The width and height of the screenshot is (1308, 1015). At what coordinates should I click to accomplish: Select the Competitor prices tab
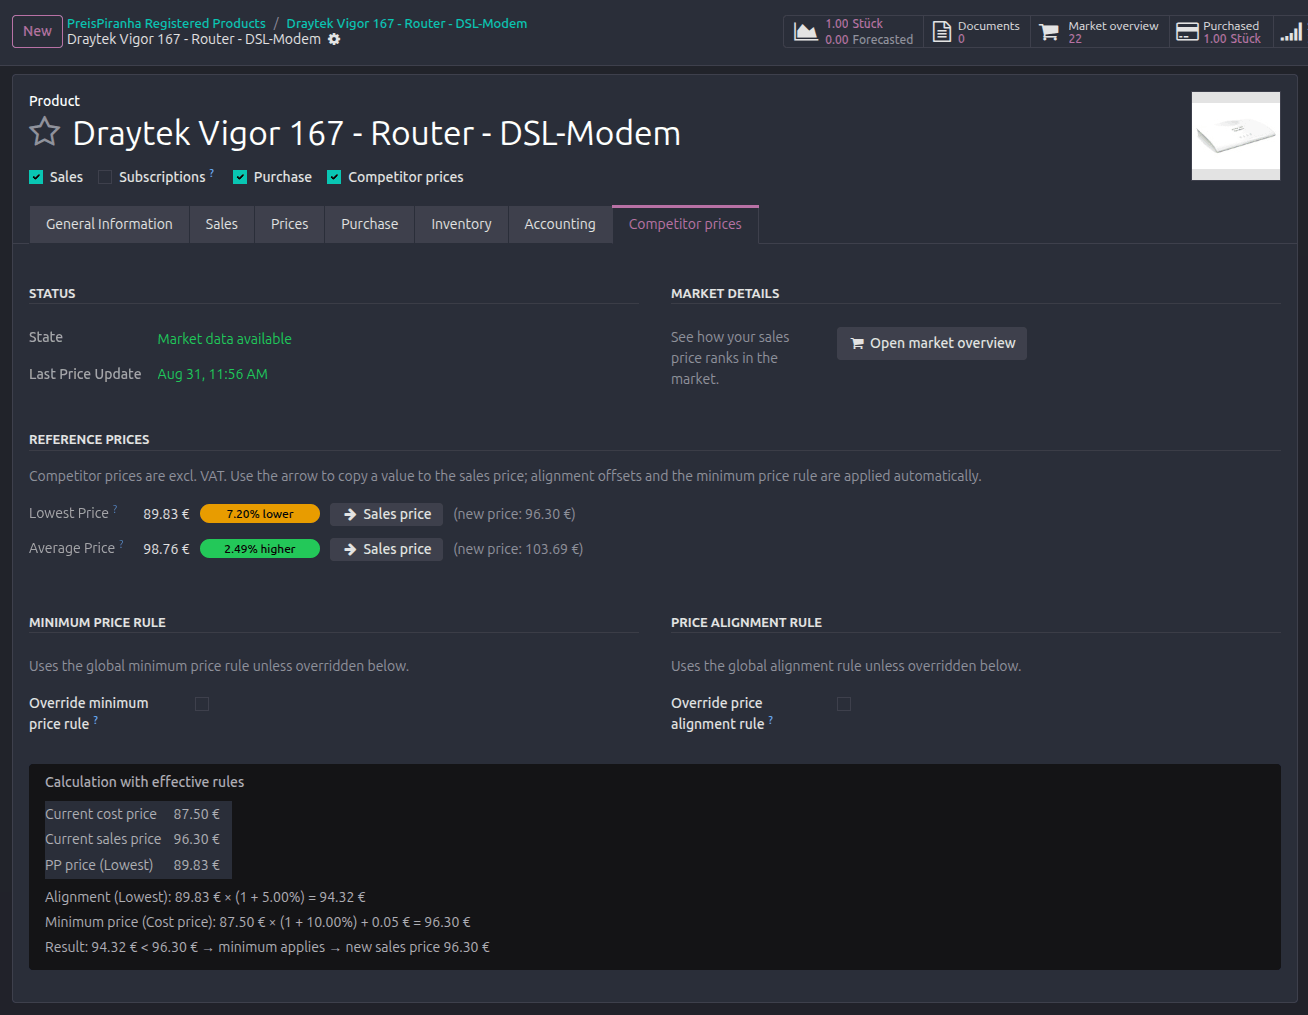[685, 224]
